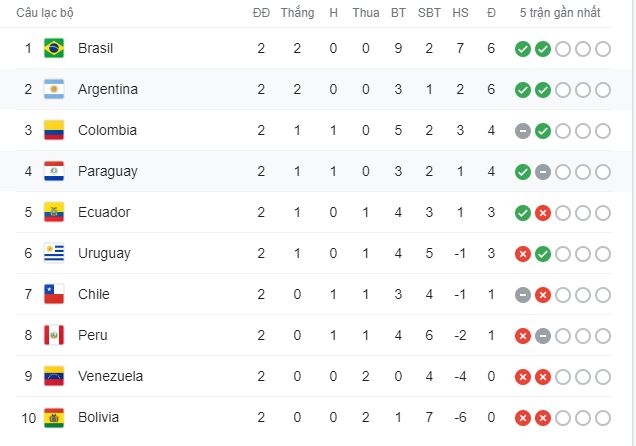Click the Colombia flag icon
Screen dimensions: 636x446
(x=54, y=130)
